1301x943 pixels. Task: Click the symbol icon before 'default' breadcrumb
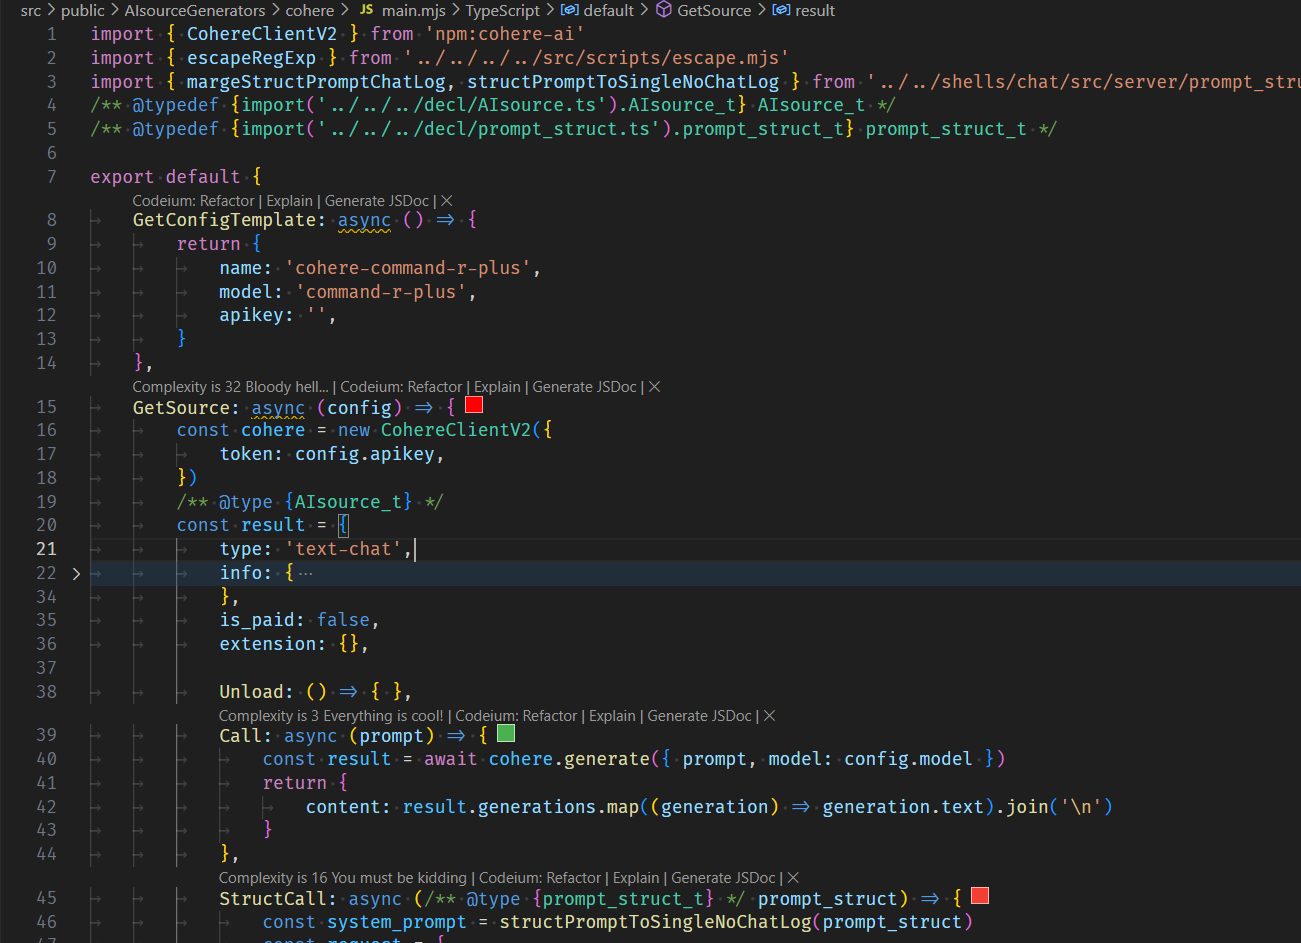(569, 10)
